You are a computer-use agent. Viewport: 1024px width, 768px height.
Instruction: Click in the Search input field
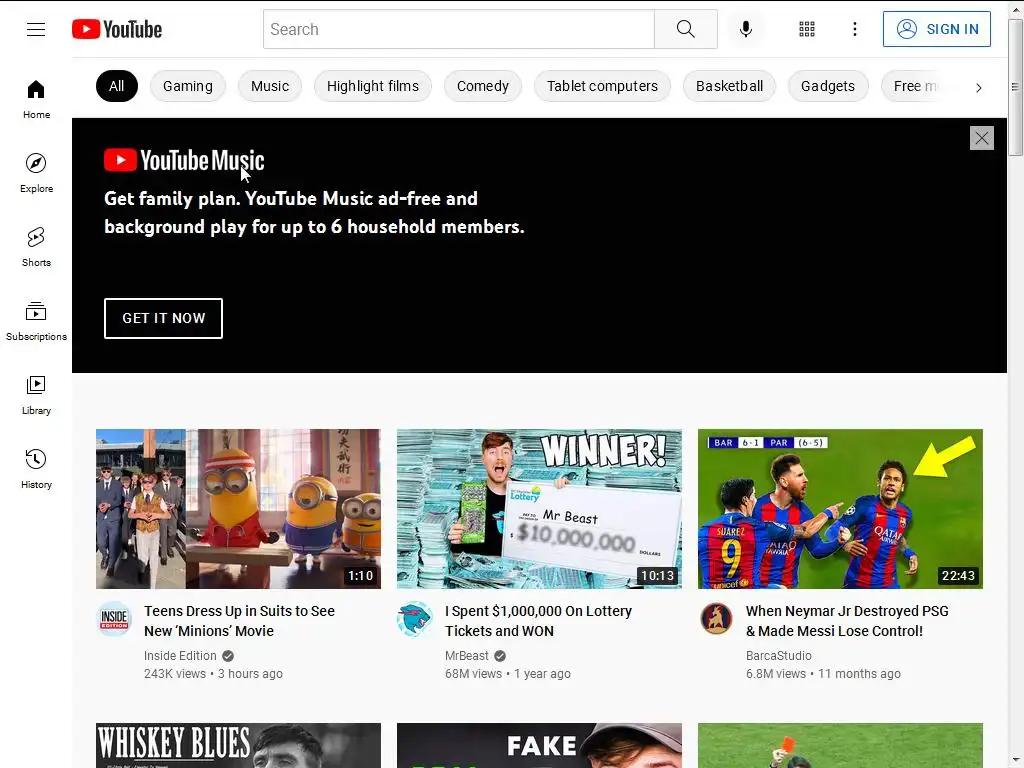pos(459,29)
